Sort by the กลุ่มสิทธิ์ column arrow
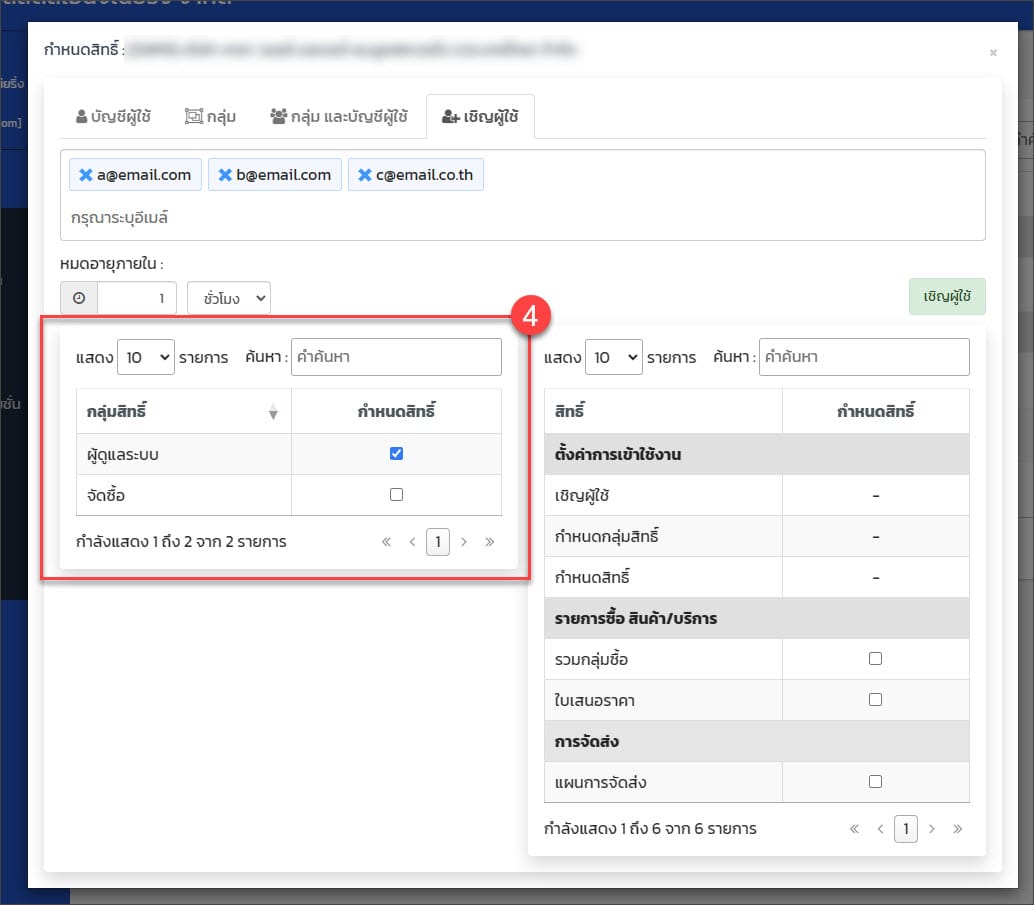1034x905 pixels. [273, 412]
